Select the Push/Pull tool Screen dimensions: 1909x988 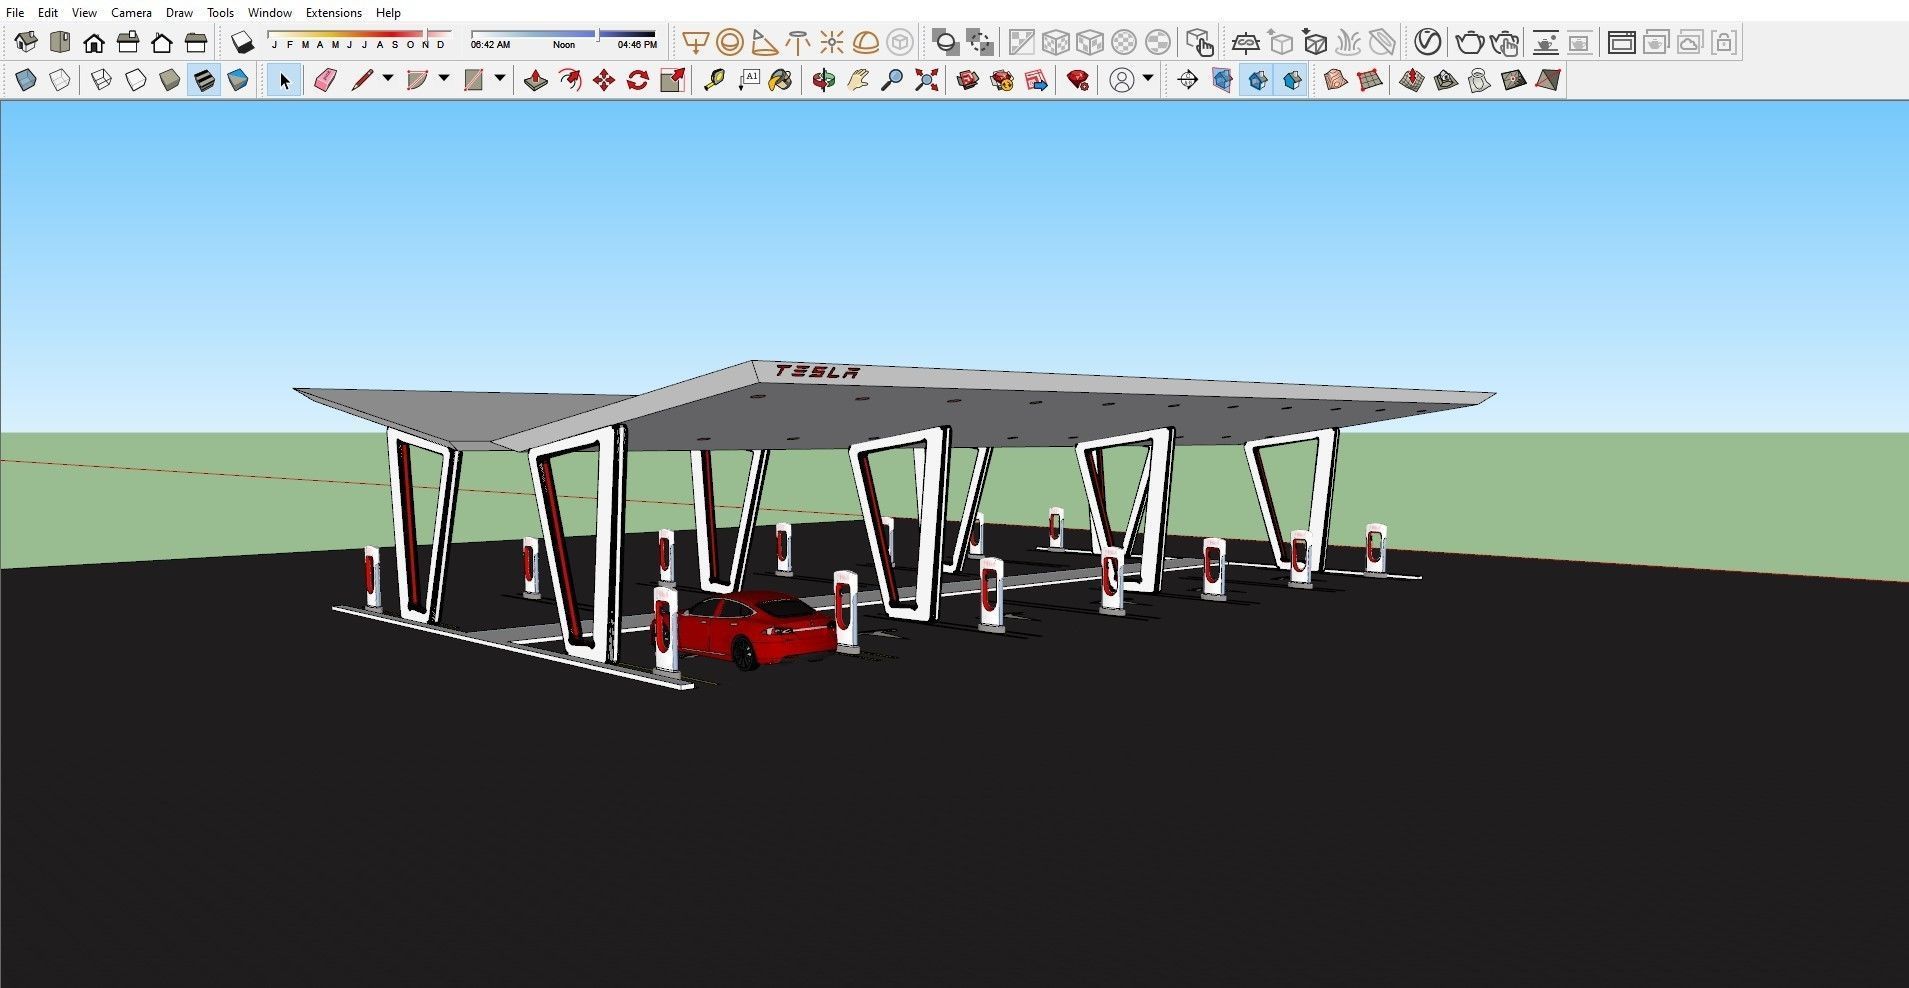pyautogui.click(x=536, y=80)
